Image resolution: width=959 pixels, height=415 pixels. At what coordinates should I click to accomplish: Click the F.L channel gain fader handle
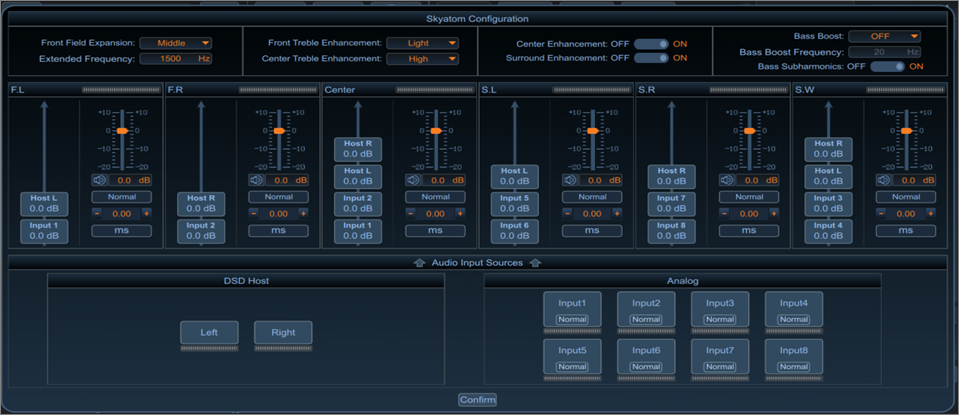coord(122,131)
